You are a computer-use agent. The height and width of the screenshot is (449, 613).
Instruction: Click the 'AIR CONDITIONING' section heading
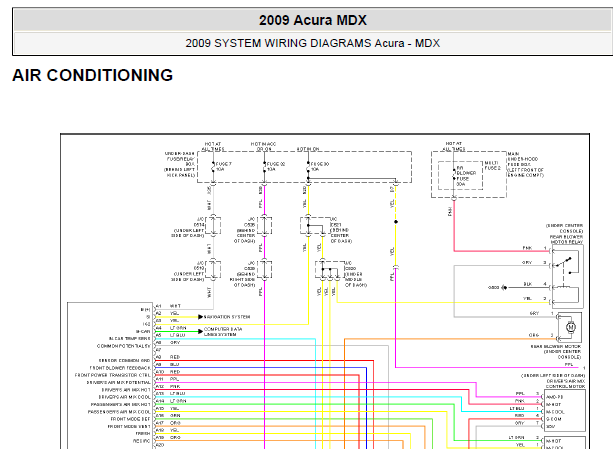tap(93, 75)
